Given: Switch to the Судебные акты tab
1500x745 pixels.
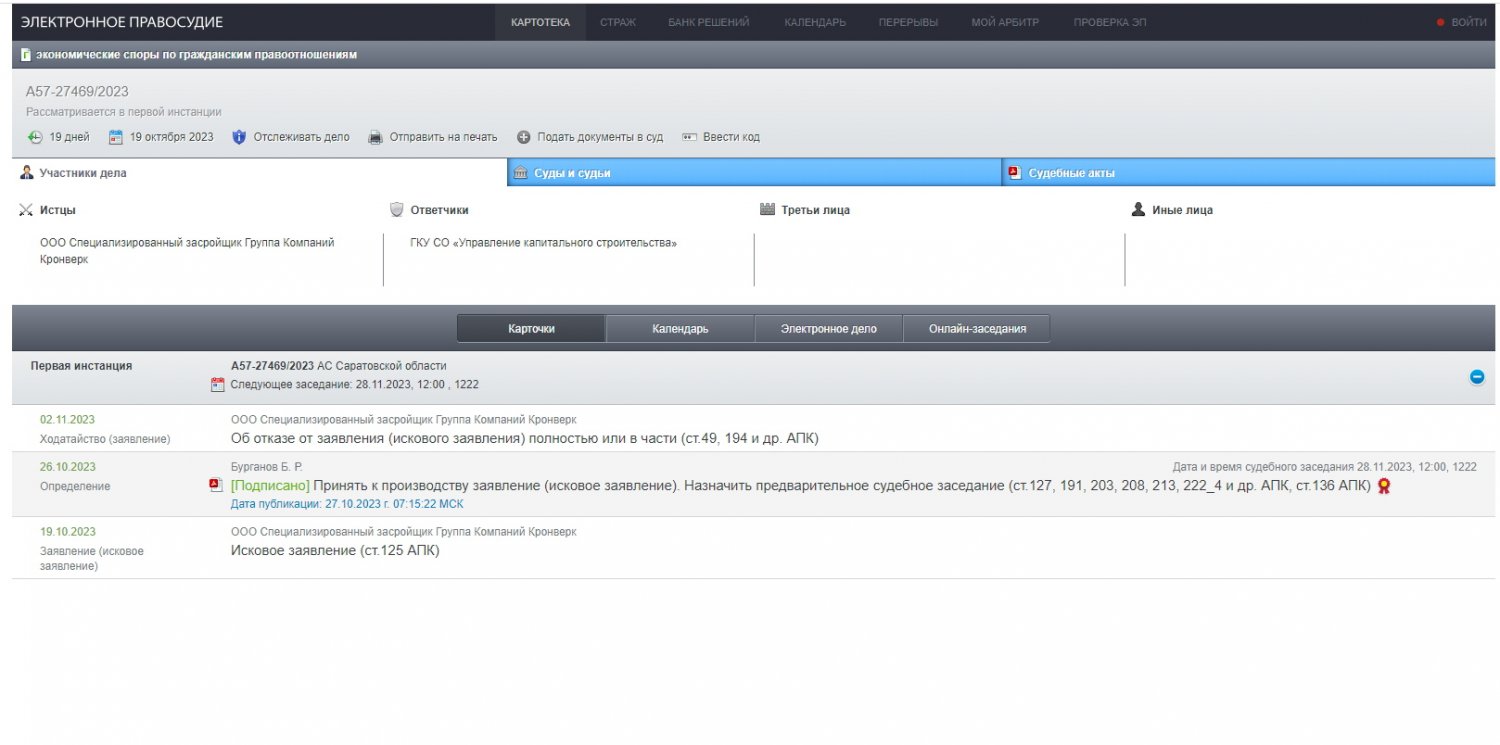Looking at the screenshot, I should 1249,173.
